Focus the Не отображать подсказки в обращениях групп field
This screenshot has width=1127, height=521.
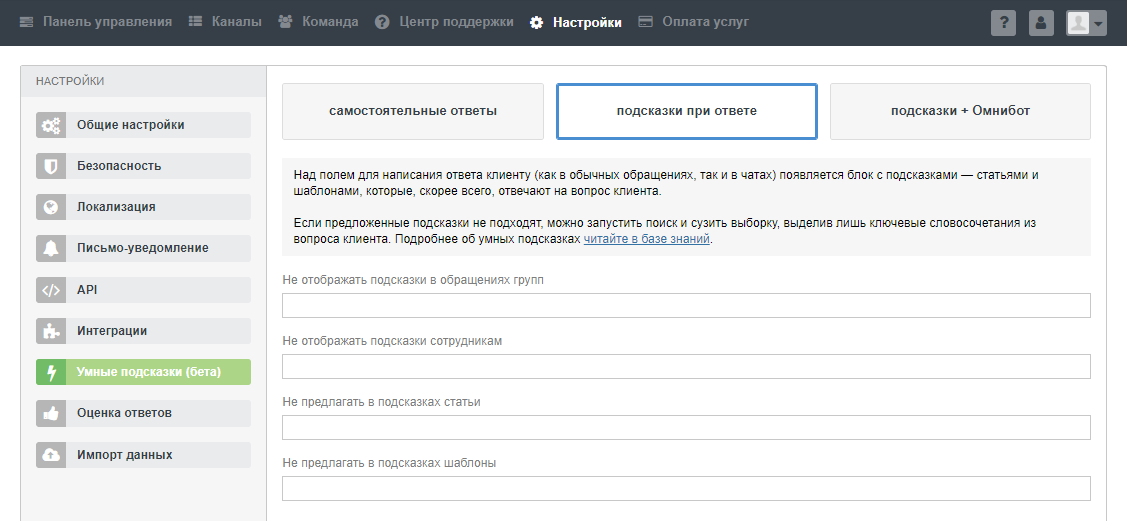tap(686, 305)
